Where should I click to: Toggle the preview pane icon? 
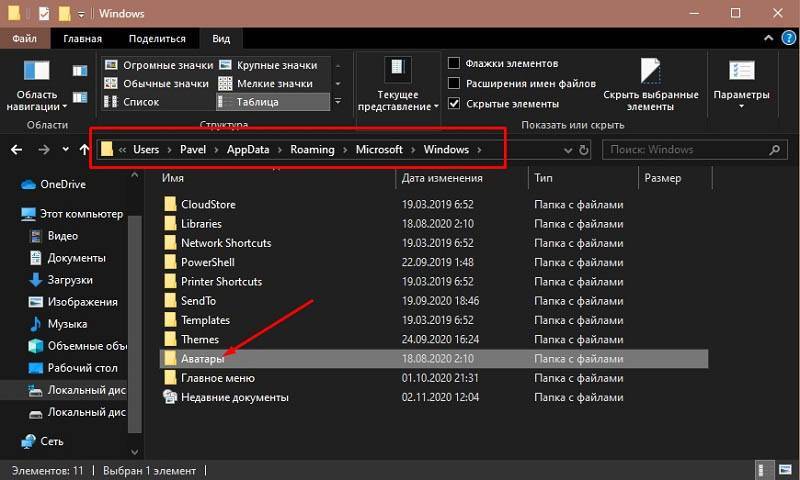[80, 70]
